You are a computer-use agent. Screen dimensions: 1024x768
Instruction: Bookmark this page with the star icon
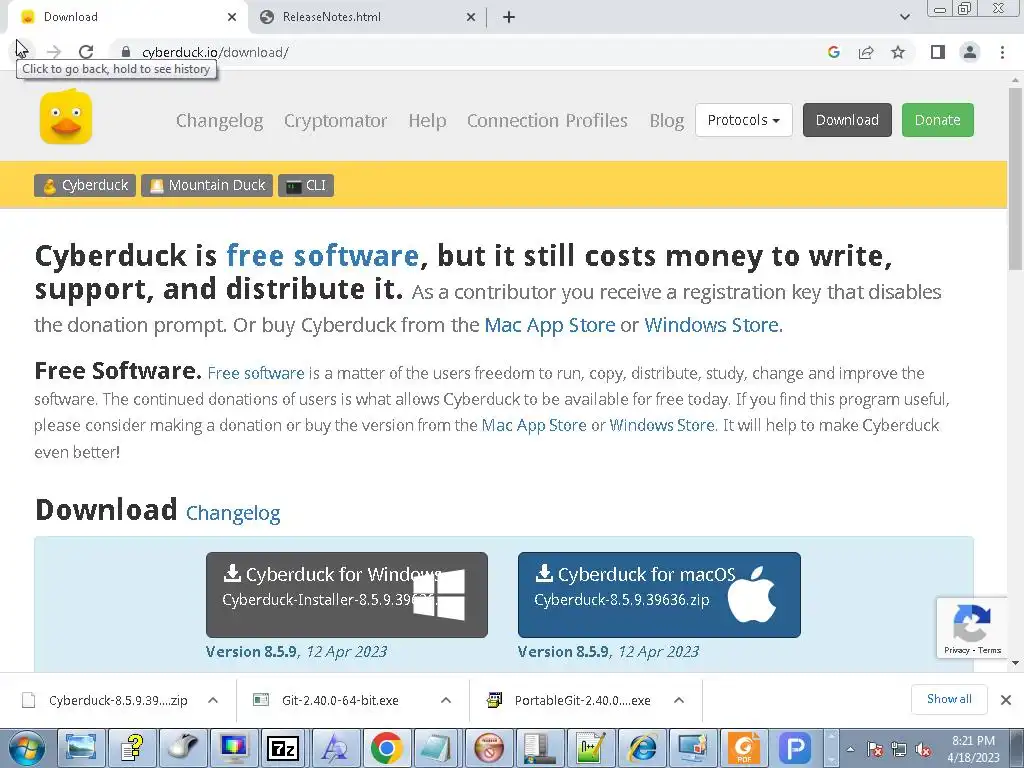899,52
